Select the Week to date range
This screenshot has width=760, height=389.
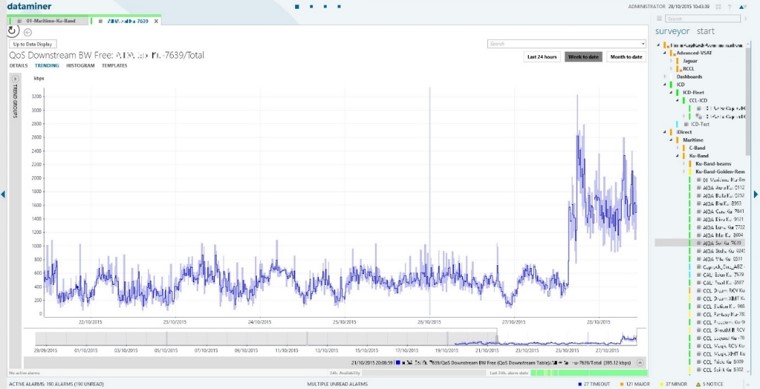click(x=584, y=57)
